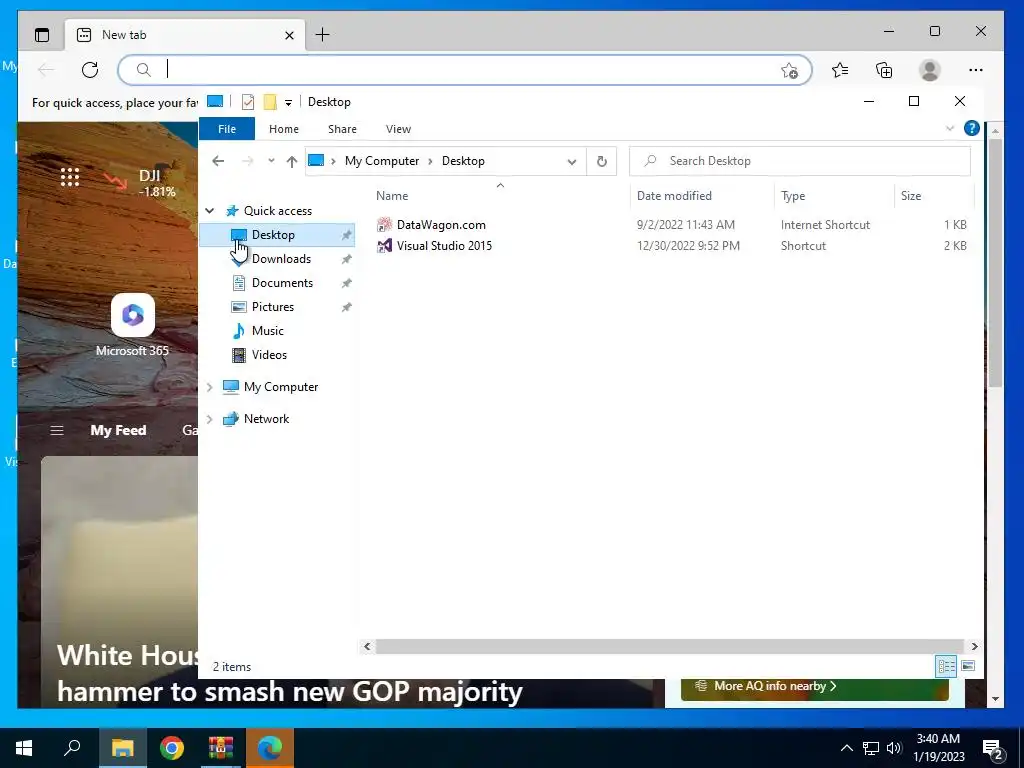
Task: Expand Network tree node
Action: click(x=210, y=419)
